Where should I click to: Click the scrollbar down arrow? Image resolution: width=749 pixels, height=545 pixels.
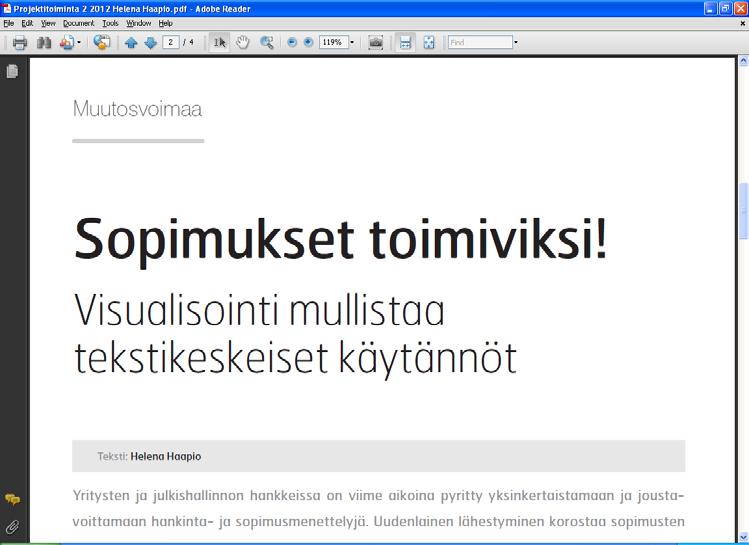tap(743, 537)
